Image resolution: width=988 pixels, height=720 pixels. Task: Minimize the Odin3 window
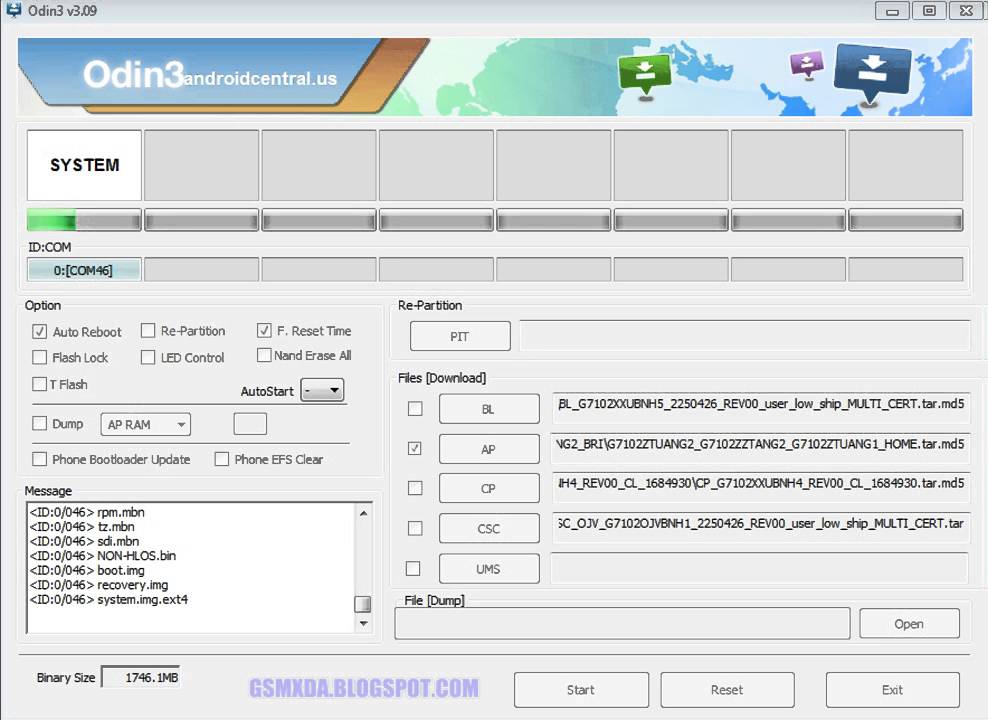892,11
